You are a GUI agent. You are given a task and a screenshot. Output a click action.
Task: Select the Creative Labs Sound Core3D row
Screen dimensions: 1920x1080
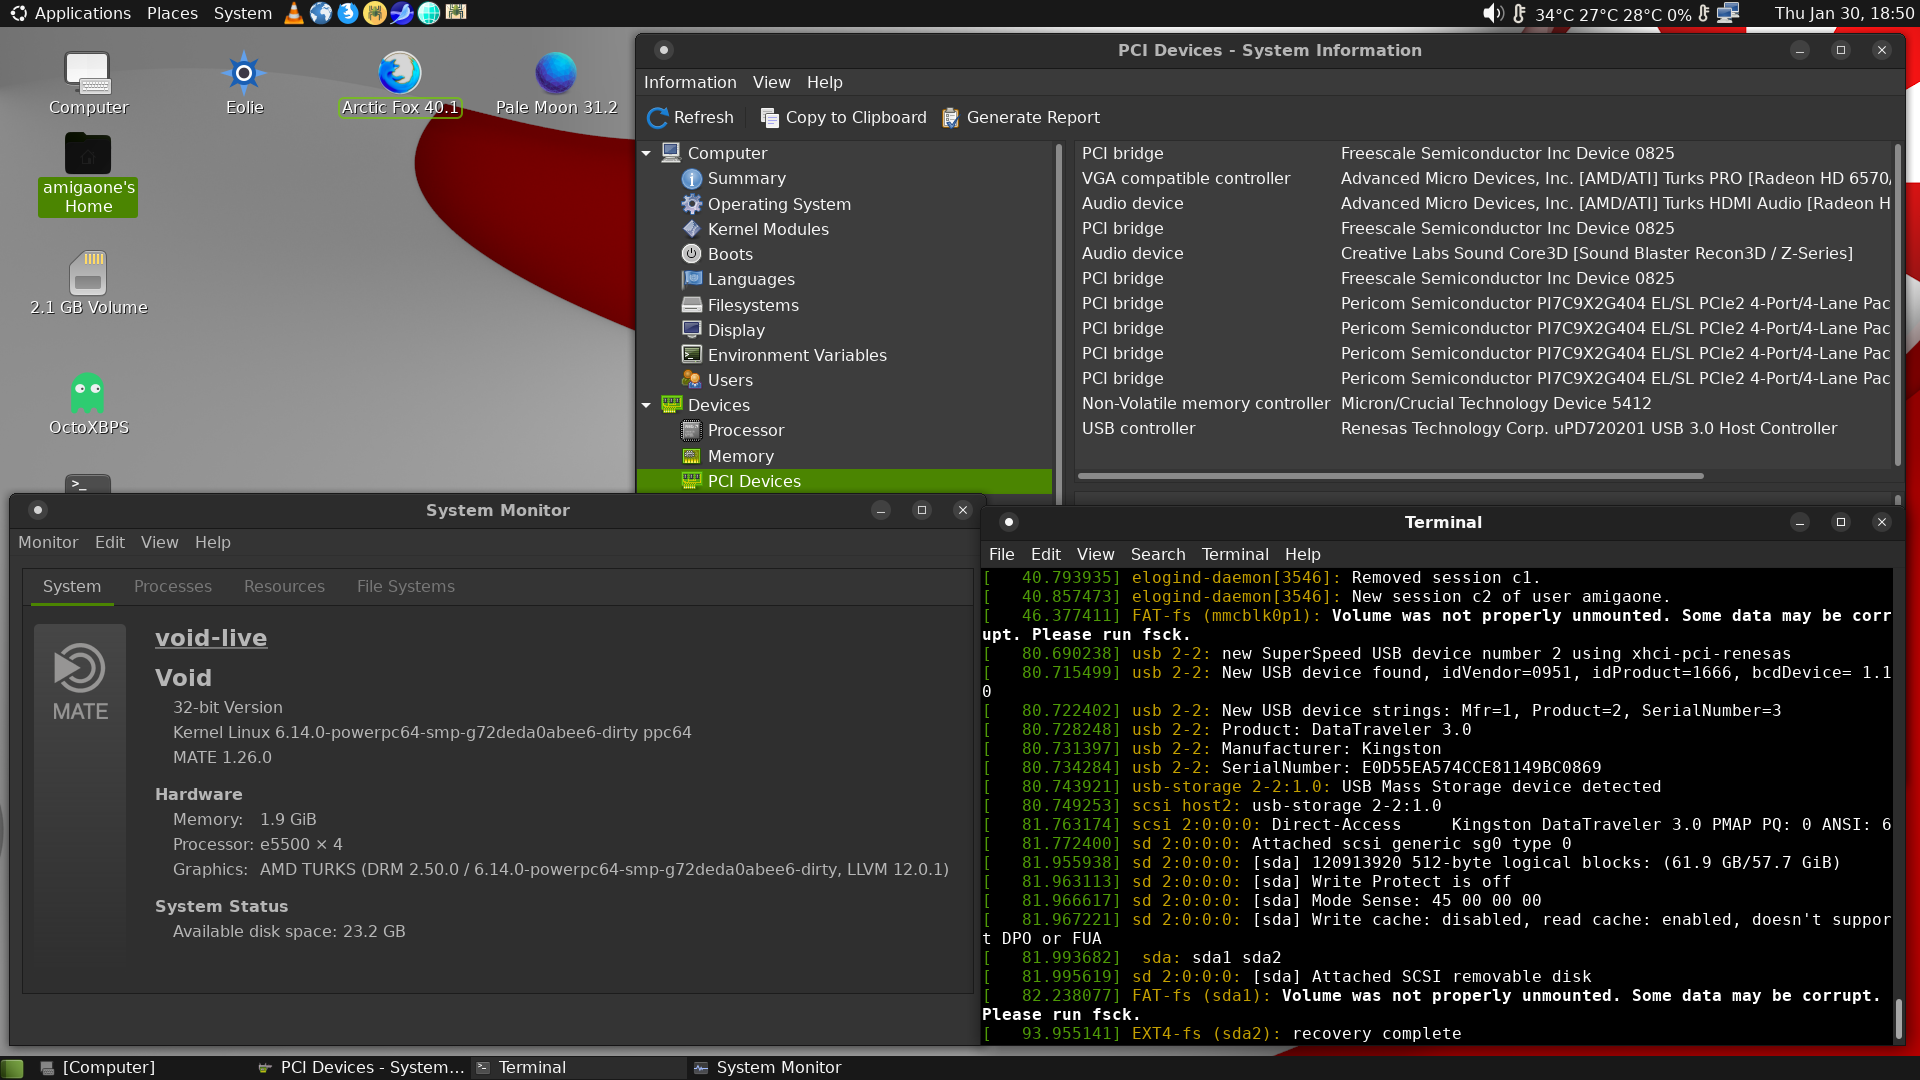(x=1485, y=253)
